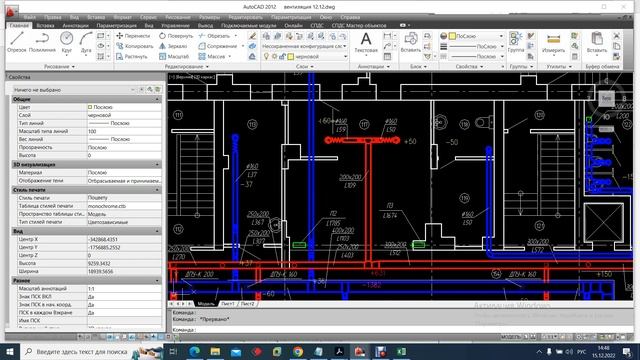Click the eraser icon in Редактирование panel

(x=252, y=46)
